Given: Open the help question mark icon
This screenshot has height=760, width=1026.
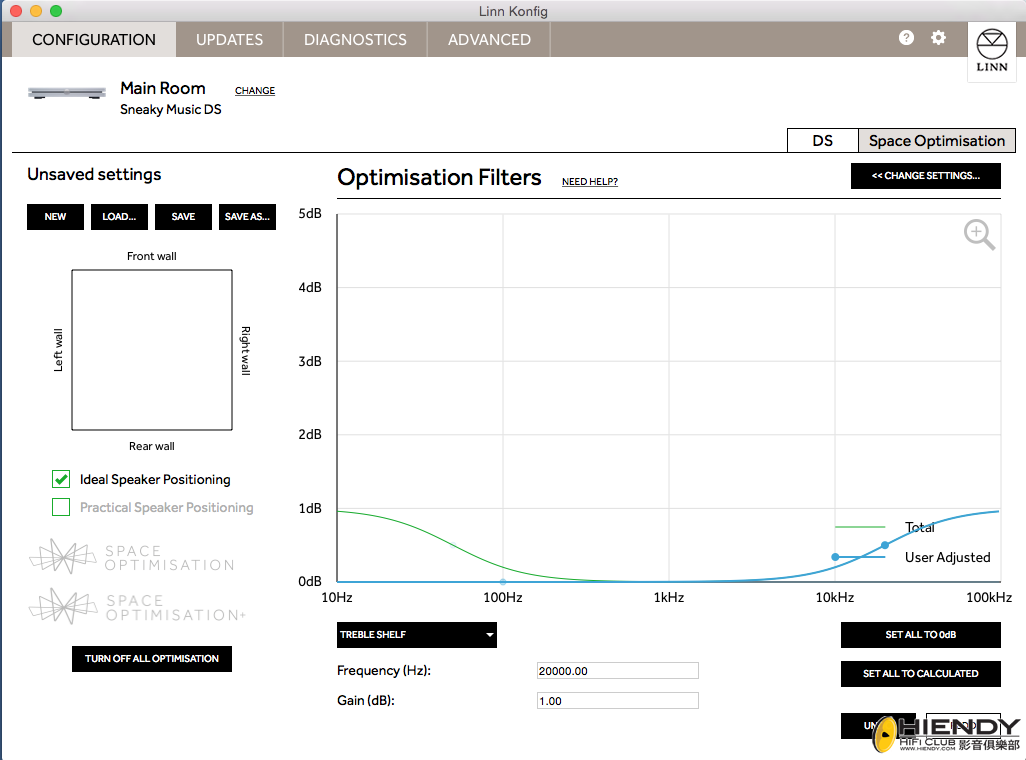Looking at the screenshot, I should point(906,38).
